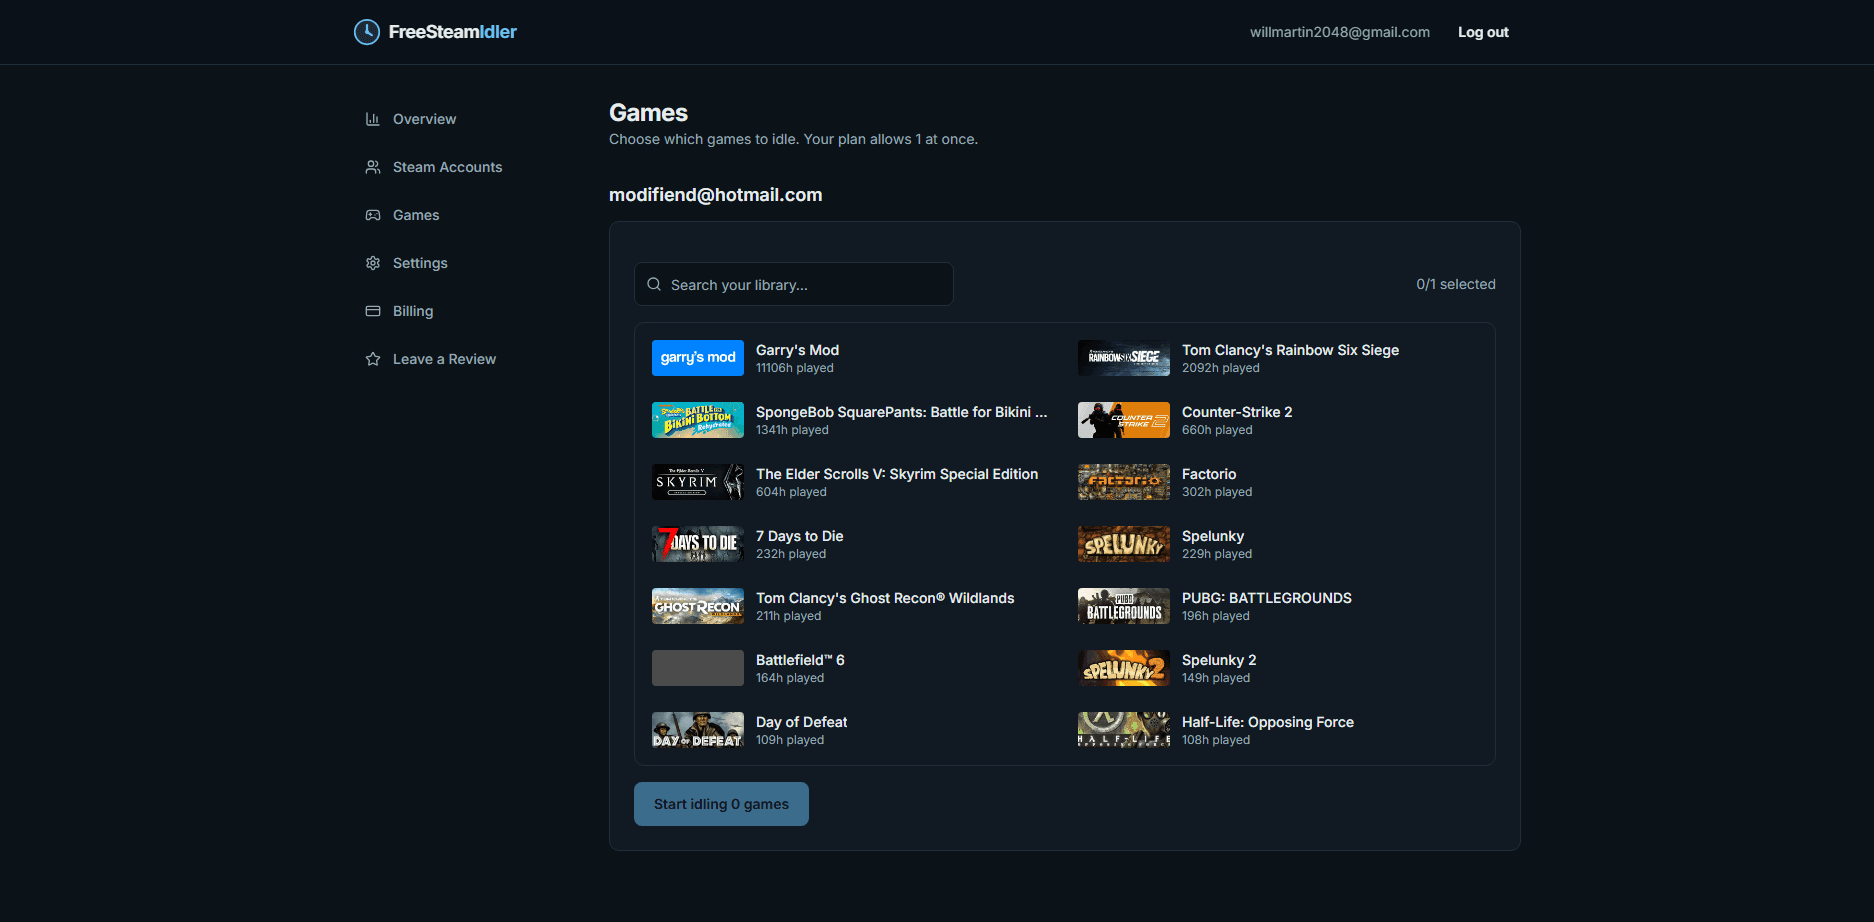Click The Elder Scrolls V: Skyrim title
Image resolution: width=1874 pixels, height=922 pixels.
click(897, 474)
